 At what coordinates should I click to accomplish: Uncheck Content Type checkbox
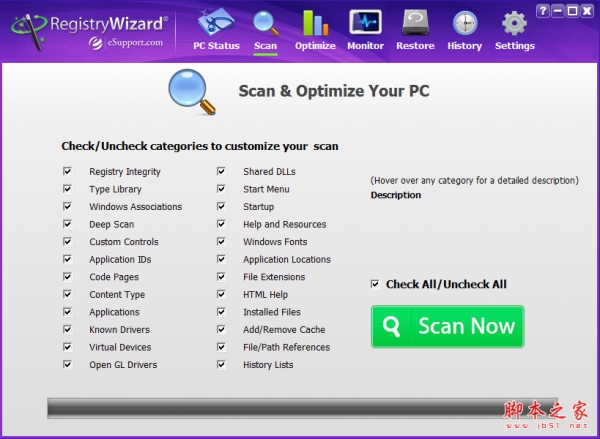(x=68, y=294)
